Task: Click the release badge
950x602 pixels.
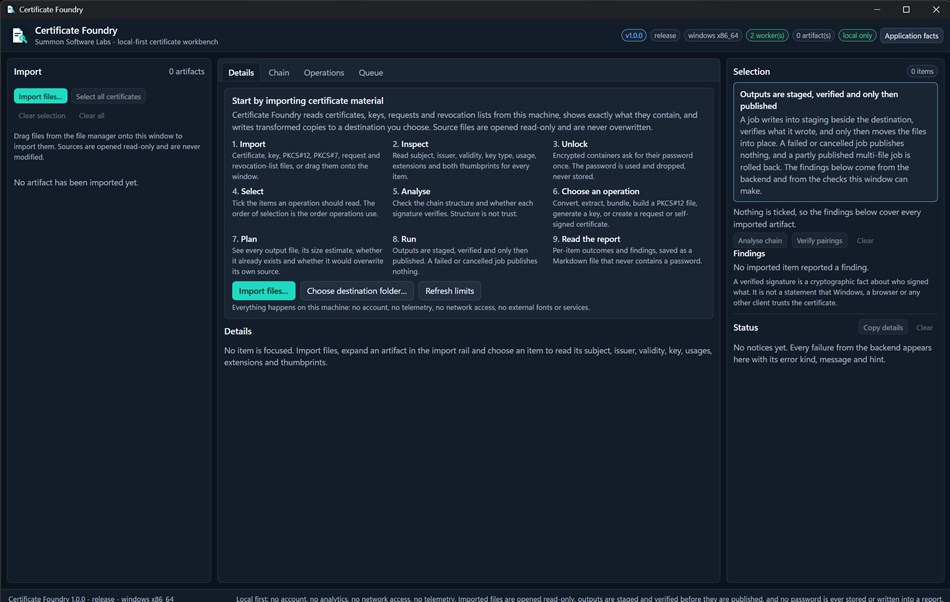Action: click(x=665, y=36)
